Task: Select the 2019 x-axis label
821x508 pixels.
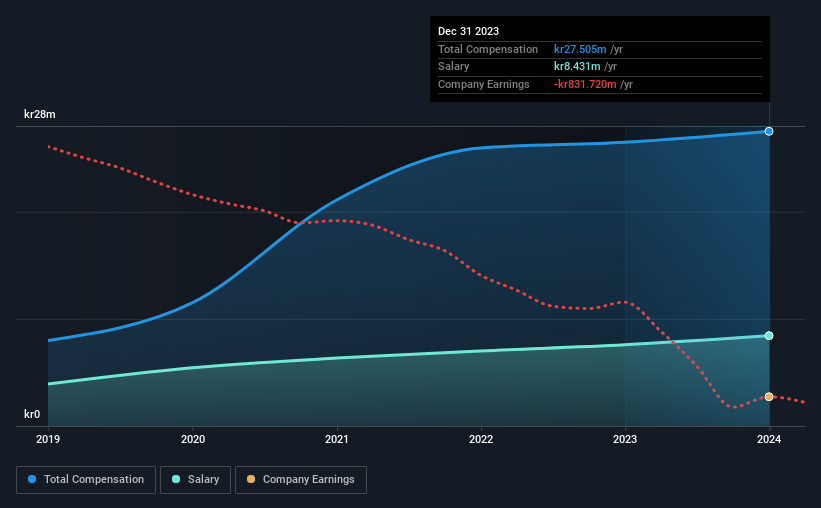Action: (x=48, y=439)
